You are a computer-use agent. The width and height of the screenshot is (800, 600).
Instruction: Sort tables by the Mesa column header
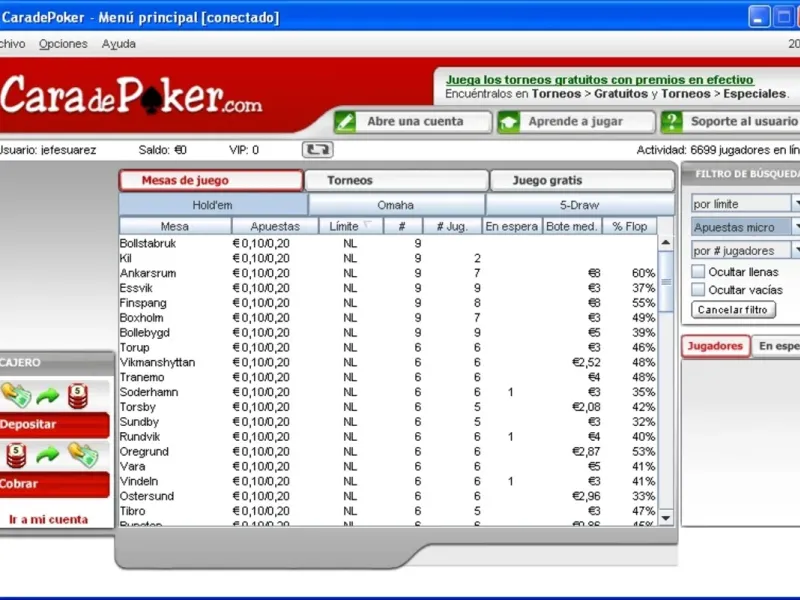point(175,226)
